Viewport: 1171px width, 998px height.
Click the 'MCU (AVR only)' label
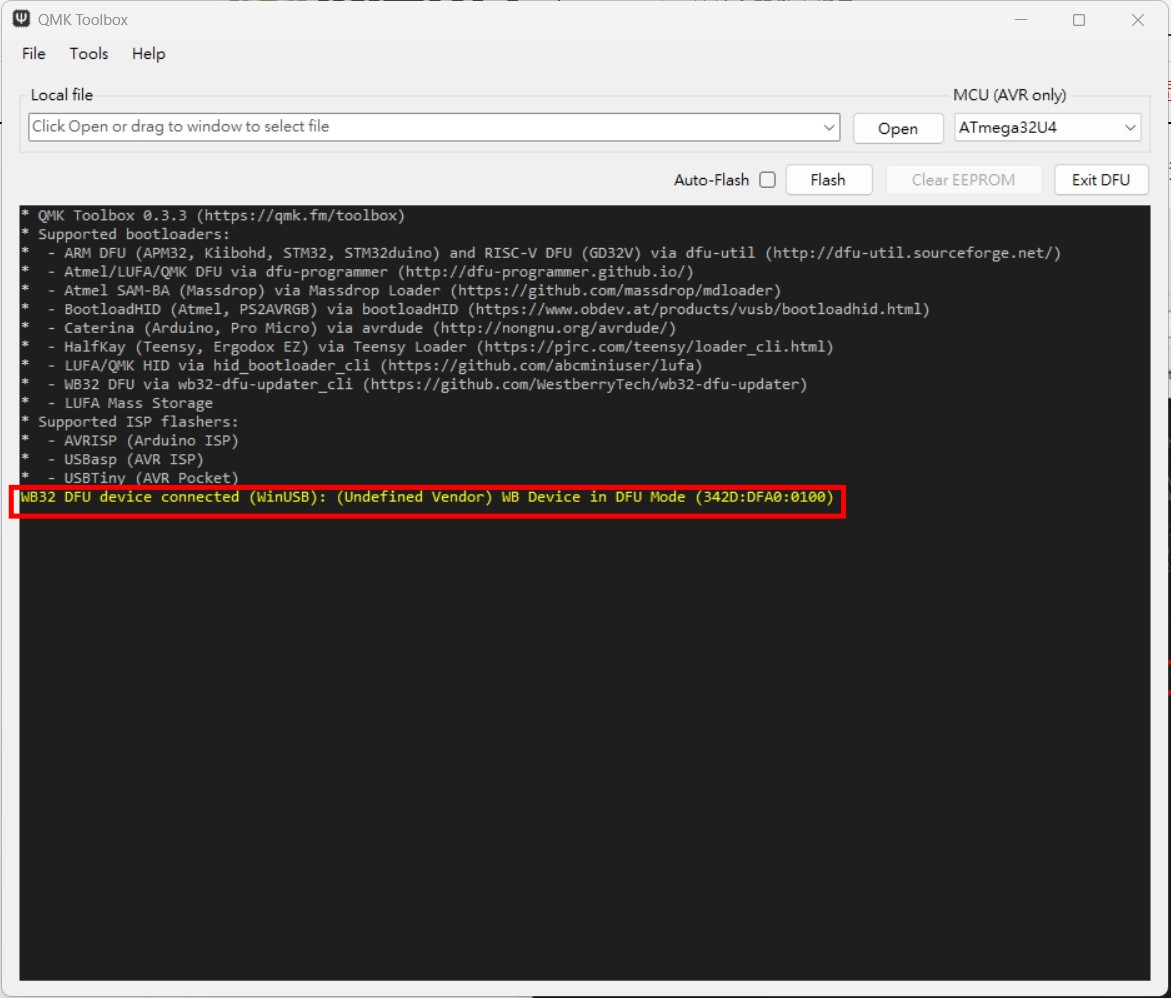click(x=1009, y=95)
